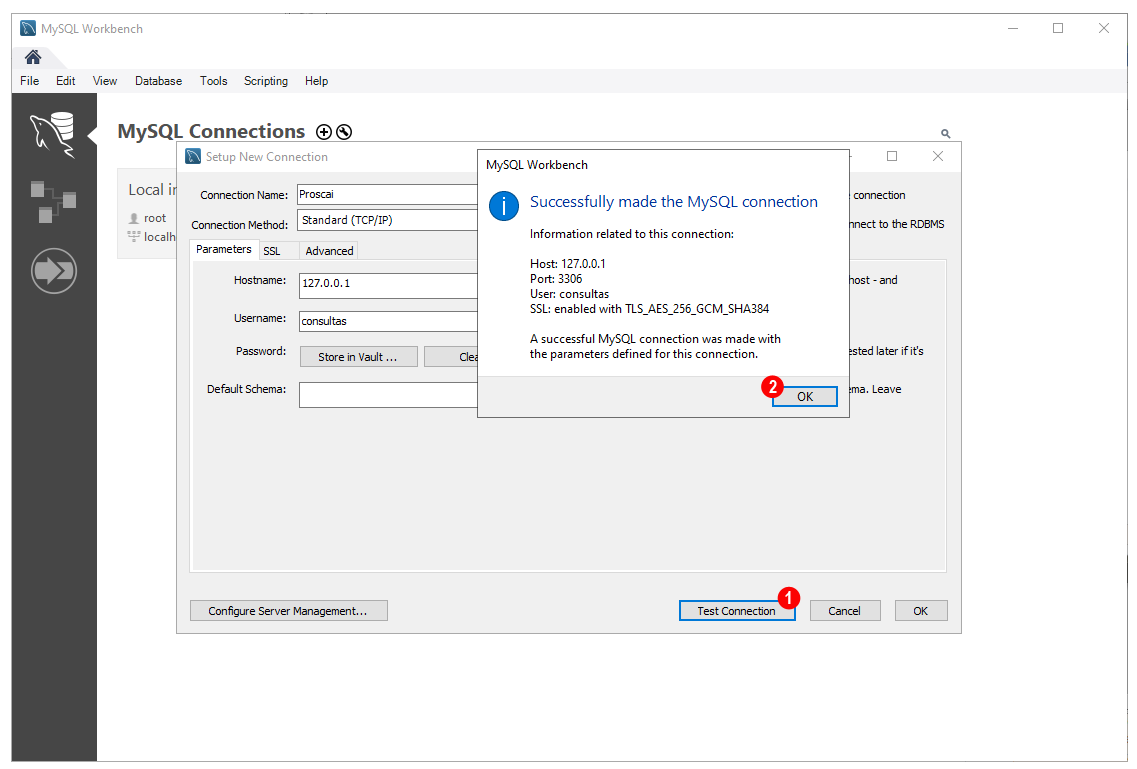Open the View menu
Image resolution: width=1137 pixels, height=769 pixels.
(x=104, y=81)
